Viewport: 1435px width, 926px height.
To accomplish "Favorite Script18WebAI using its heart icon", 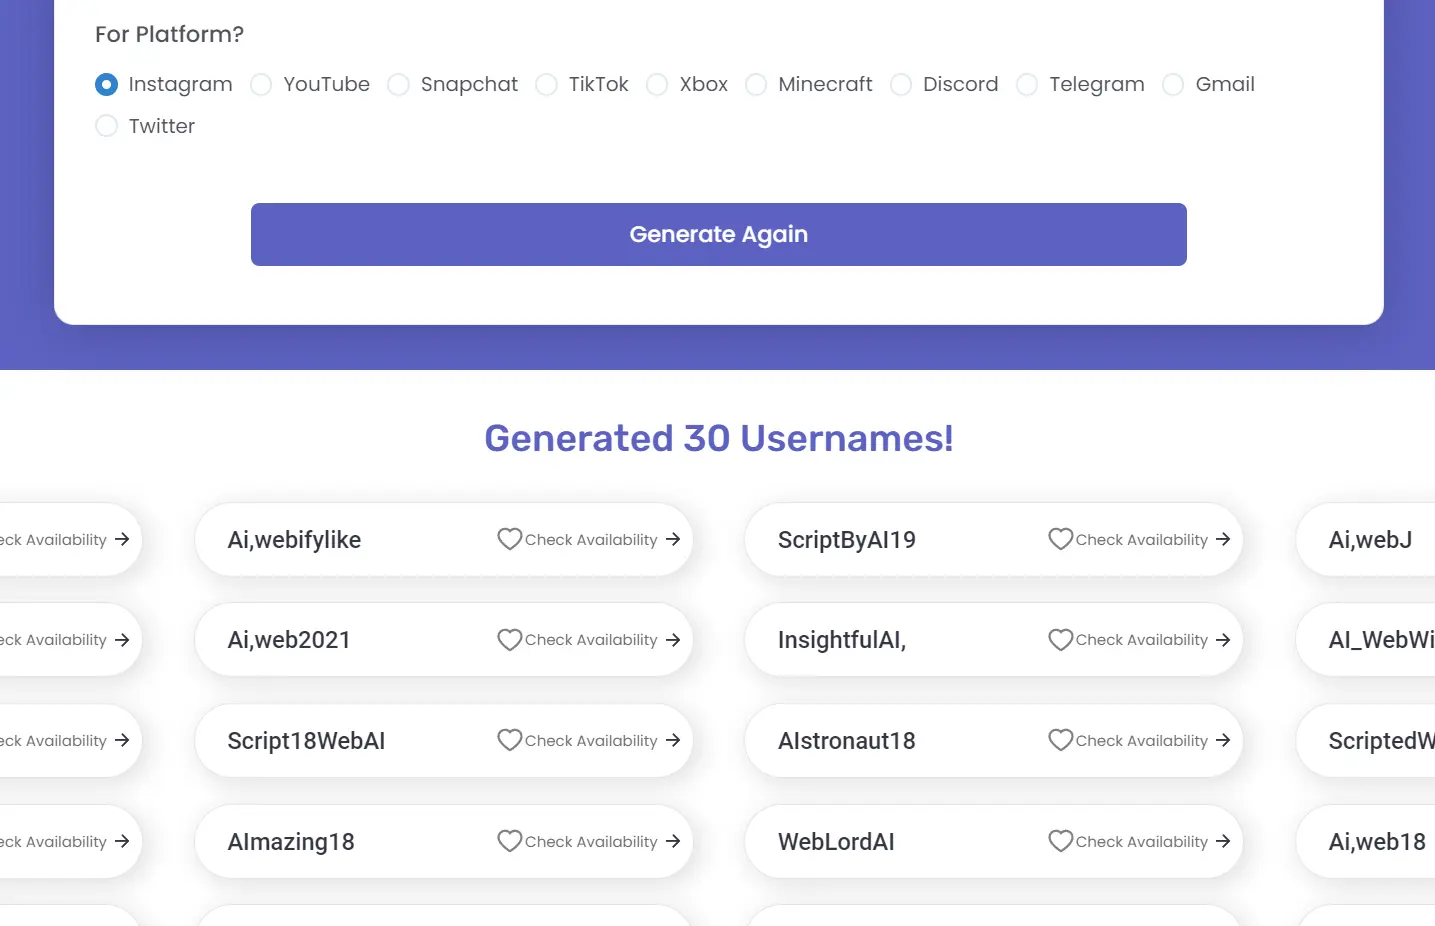I will pos(510,740).
